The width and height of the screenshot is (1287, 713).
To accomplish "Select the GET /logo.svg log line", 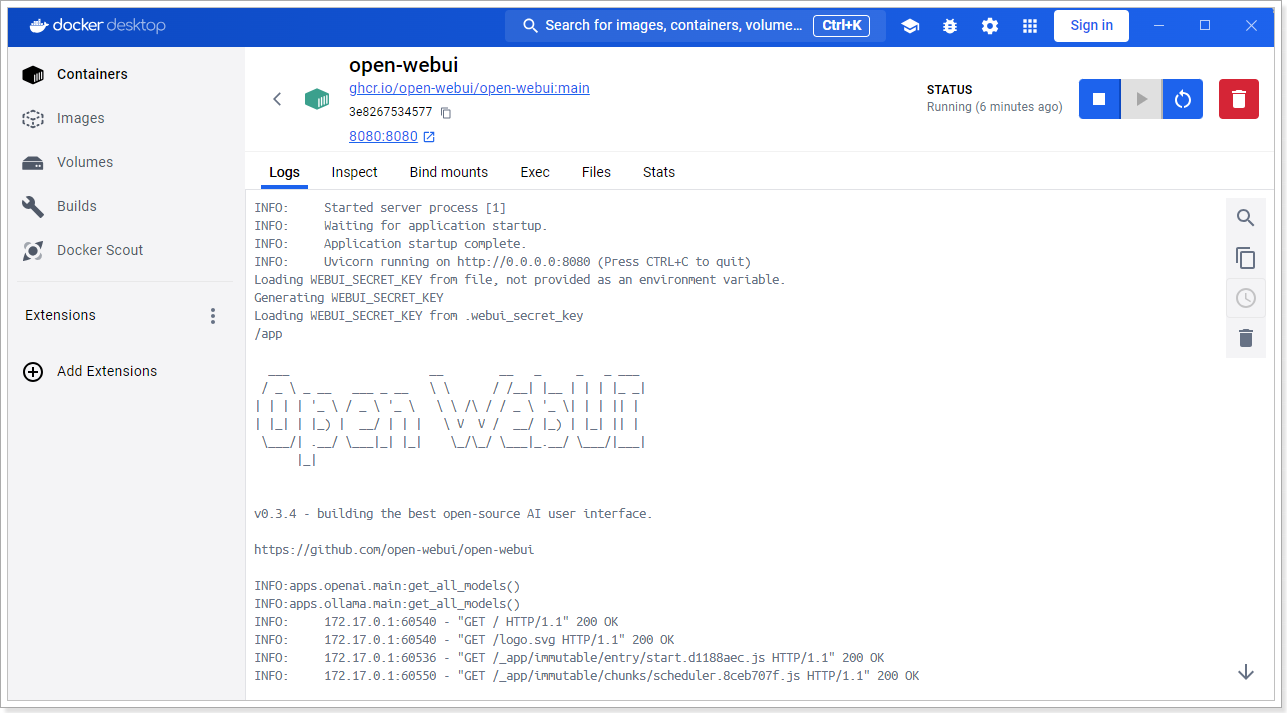I will 464,640.
